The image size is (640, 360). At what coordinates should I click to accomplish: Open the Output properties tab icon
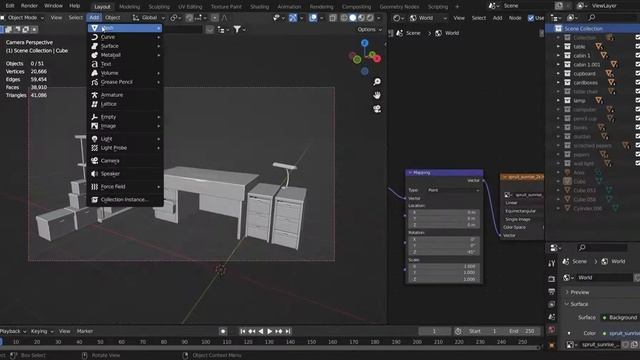click(552, 292)
